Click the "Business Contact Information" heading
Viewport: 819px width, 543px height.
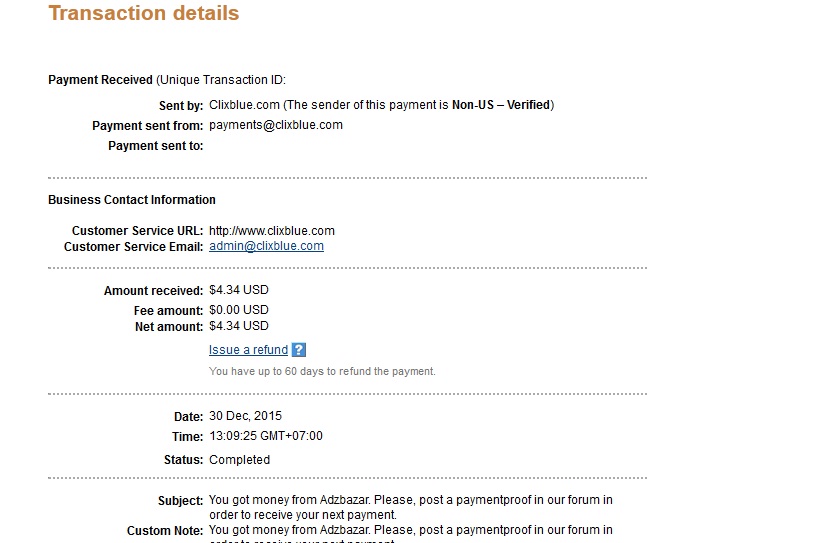pyautogui.click(x=132, y=200)
